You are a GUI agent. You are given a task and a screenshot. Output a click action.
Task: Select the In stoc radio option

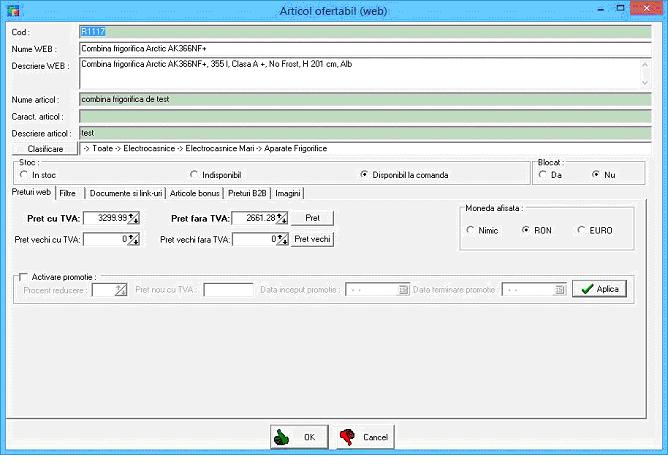[24, 174]
